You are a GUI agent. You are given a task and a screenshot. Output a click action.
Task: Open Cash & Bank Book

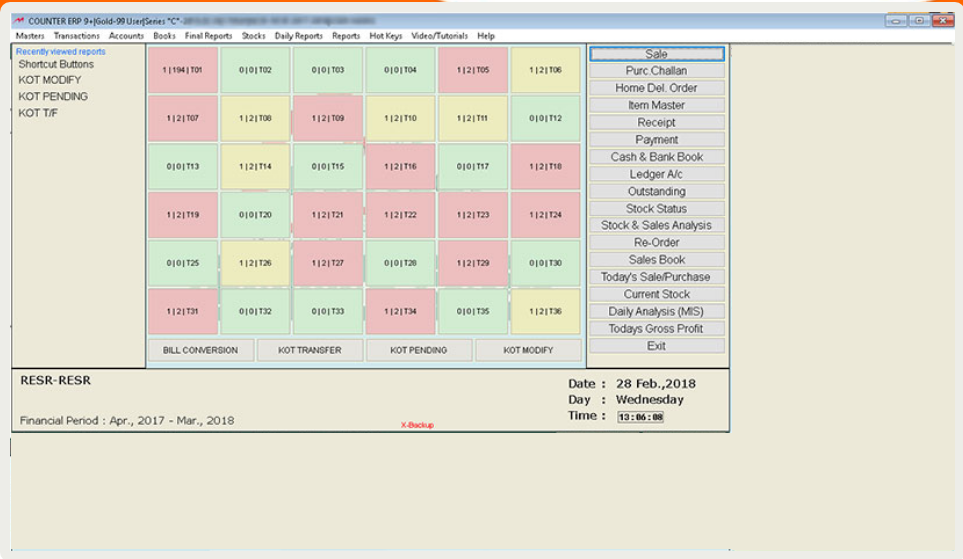pos(657,157)
